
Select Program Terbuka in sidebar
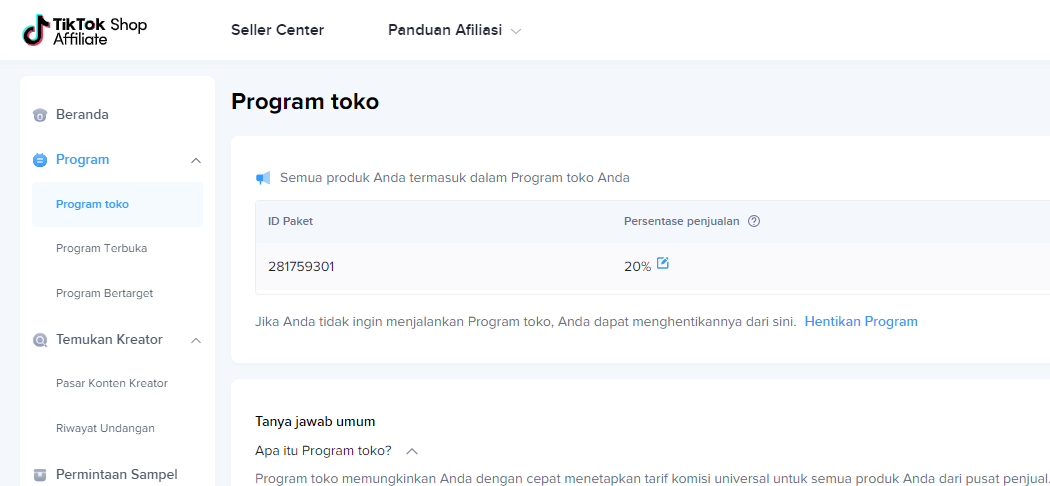click(101, 248)
